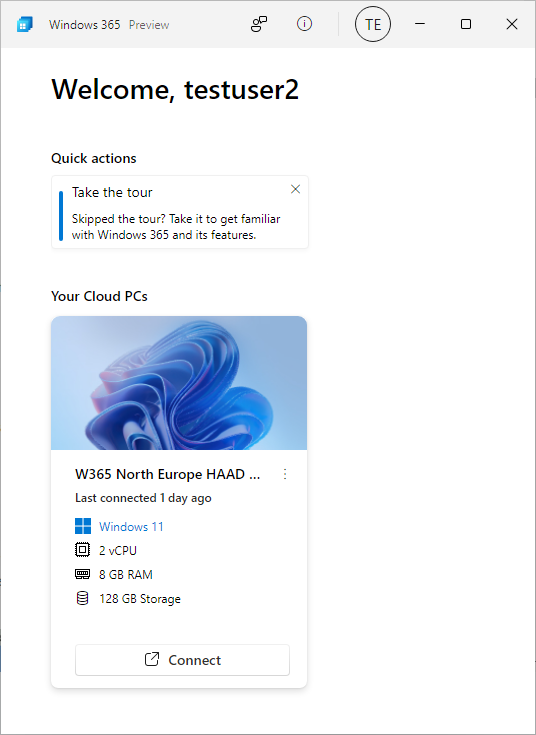Open the TE user account avatar
The width and height of the screenshot is (536, 735).
373,24
